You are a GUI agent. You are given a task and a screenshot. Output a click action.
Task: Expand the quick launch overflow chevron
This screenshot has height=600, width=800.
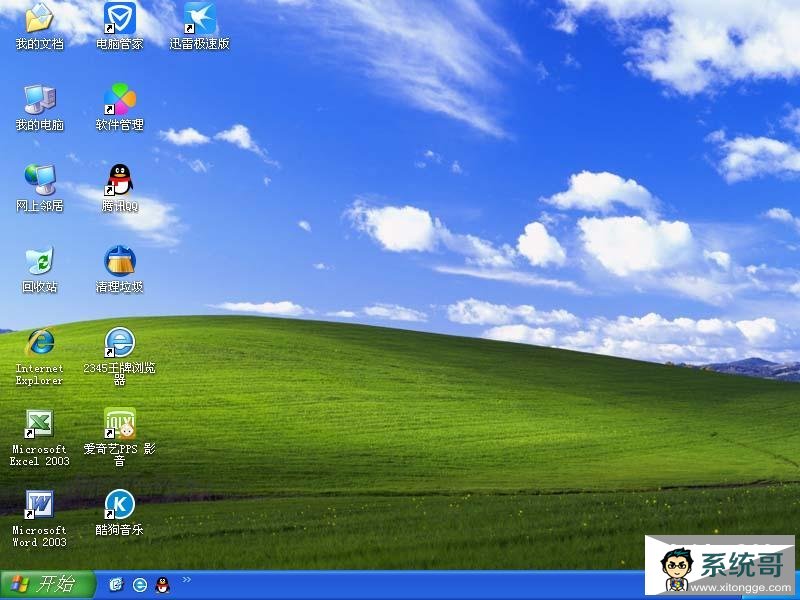pyautogui.click(x=186, y=580)
